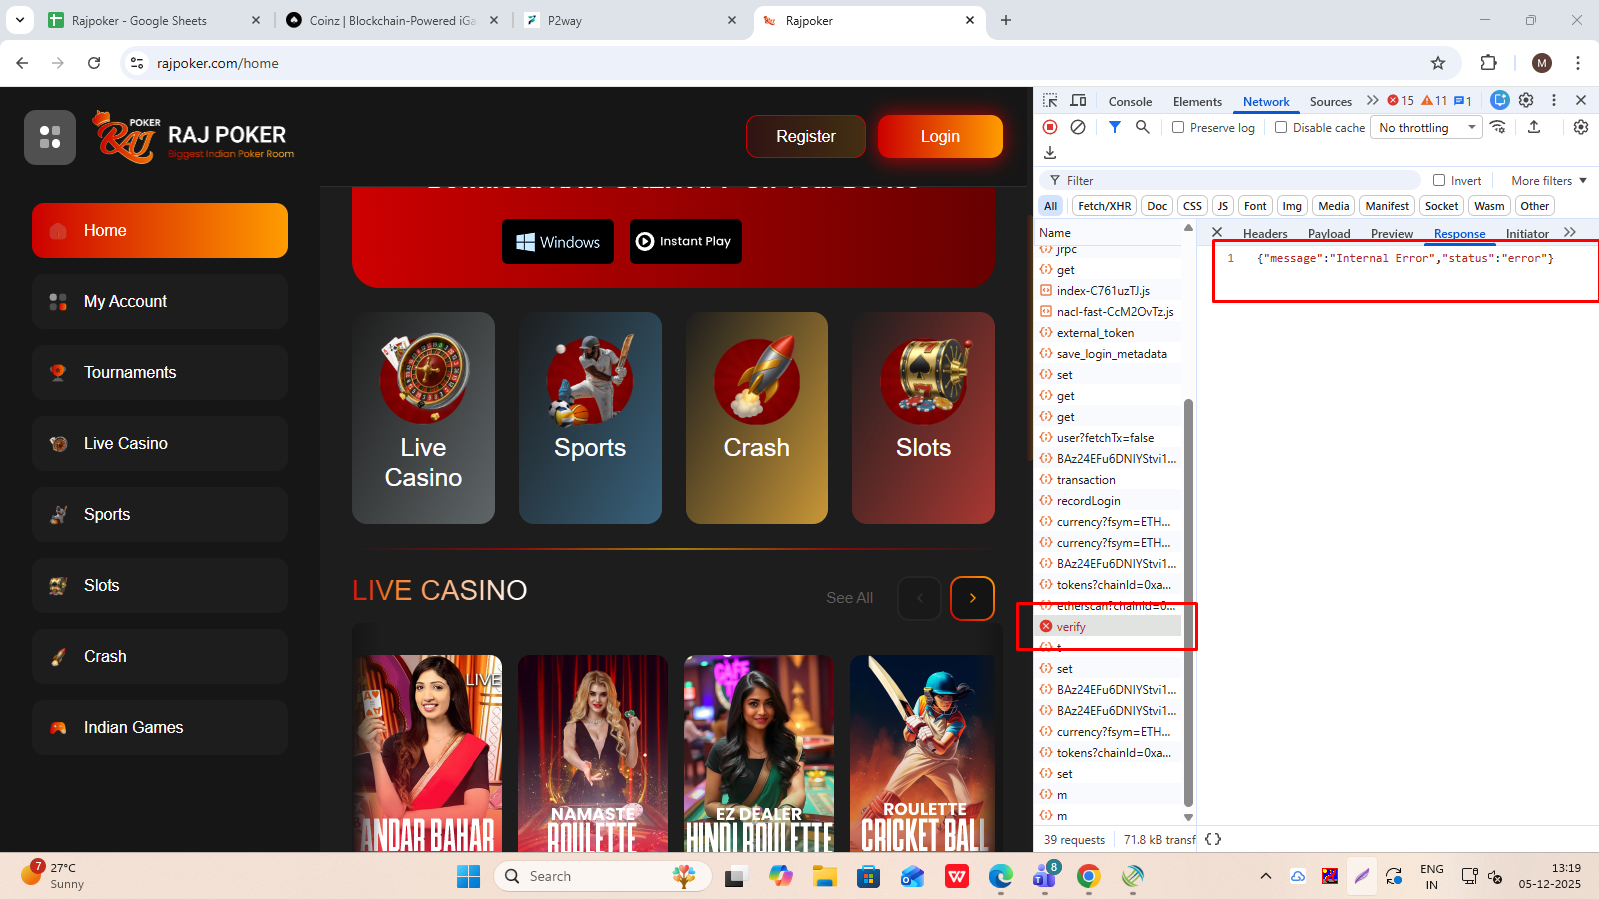Toggle the device toolbar icon

coord(1078,101)
